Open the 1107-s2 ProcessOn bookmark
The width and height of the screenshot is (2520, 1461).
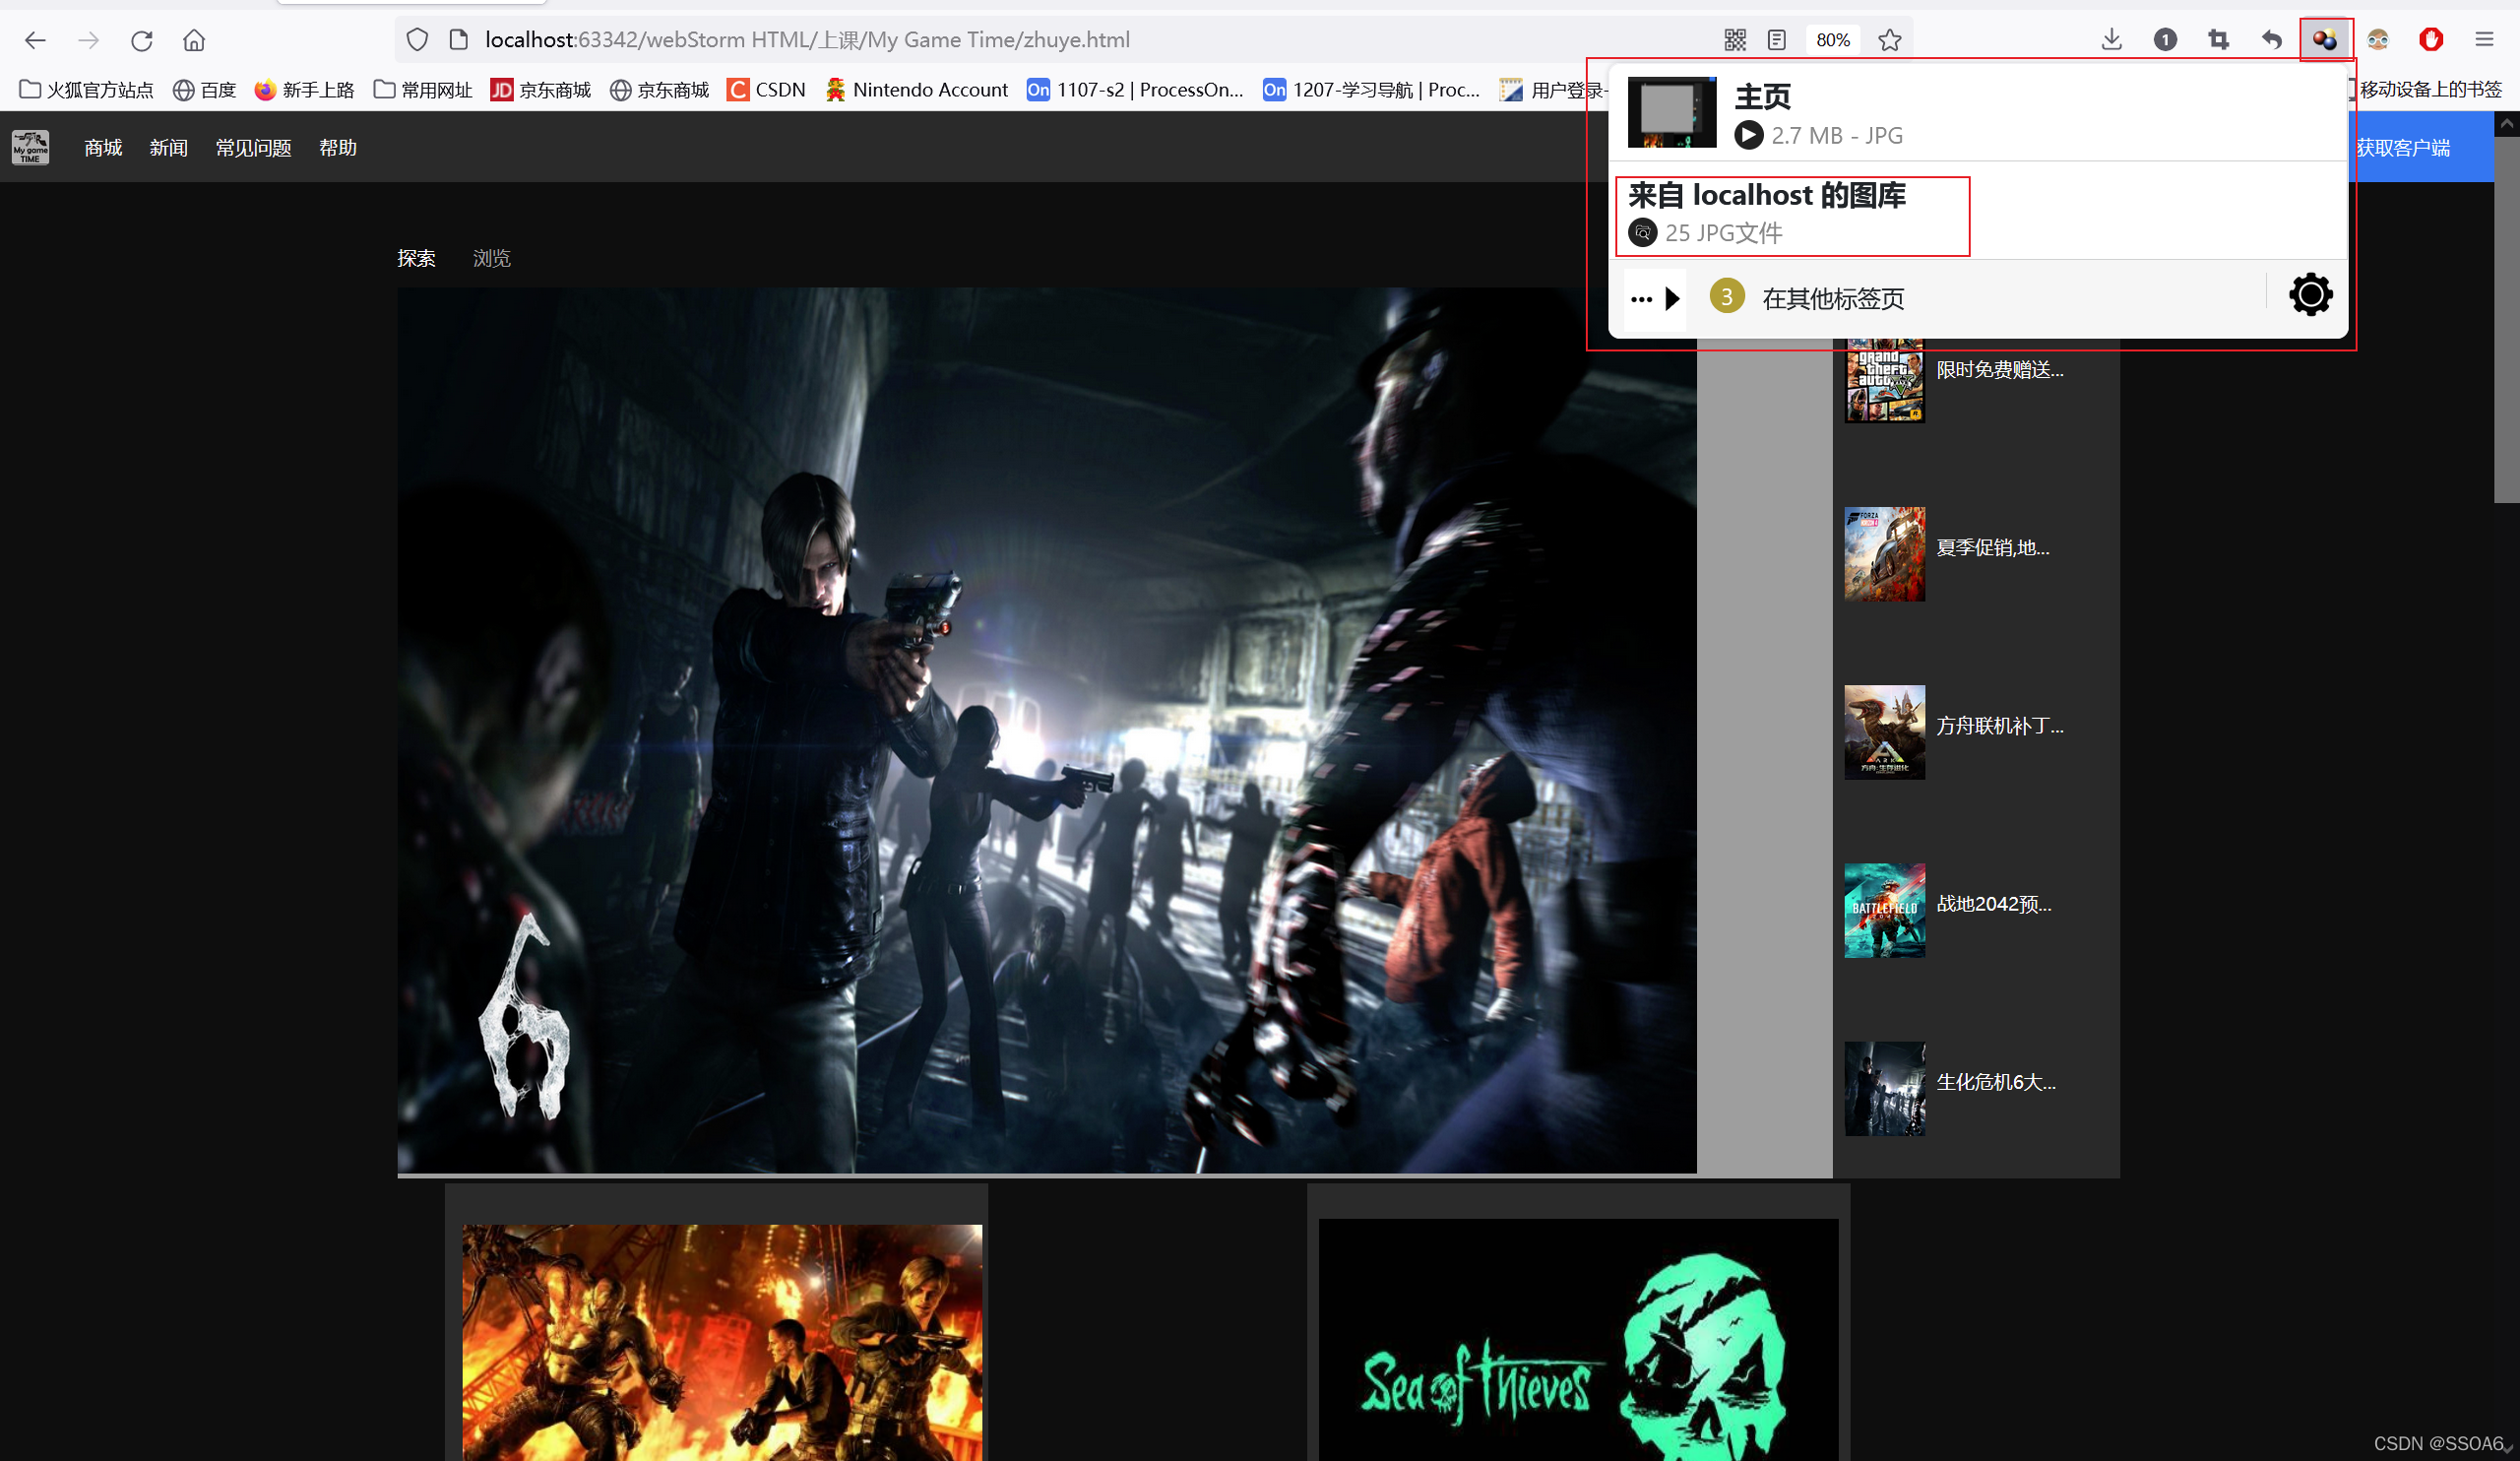point(1136,90)
